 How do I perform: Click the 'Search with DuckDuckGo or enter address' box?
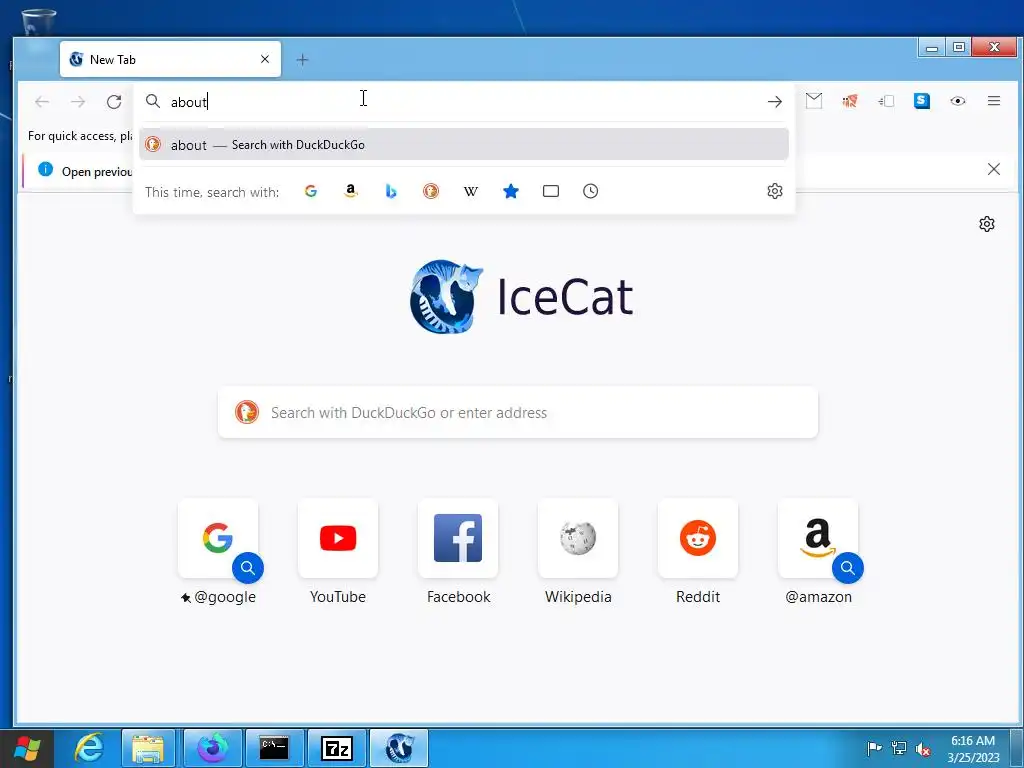(517, 412)
